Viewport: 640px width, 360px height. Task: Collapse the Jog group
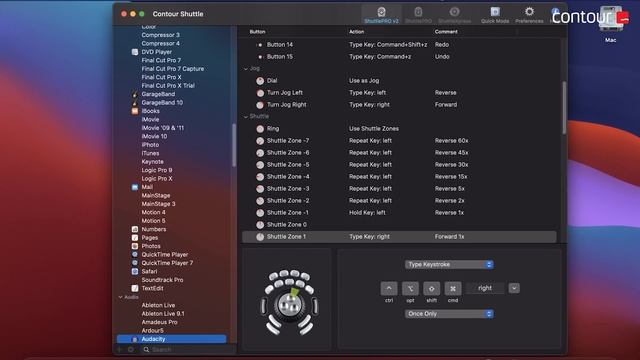(246, 69)
